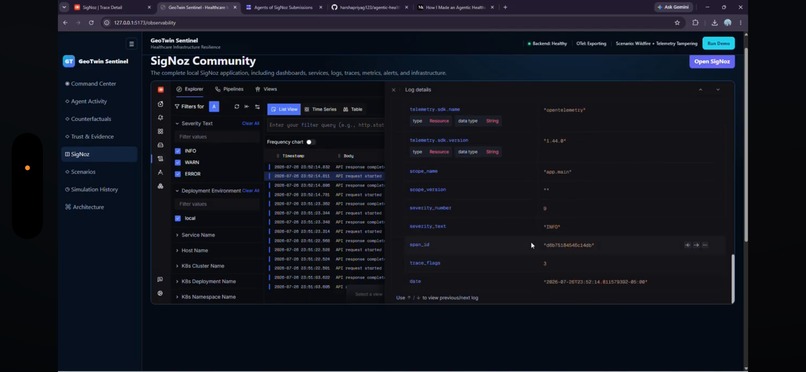Go to previous log with up chevron
Viewport: 806px width, 372px height.
point(700,90)
